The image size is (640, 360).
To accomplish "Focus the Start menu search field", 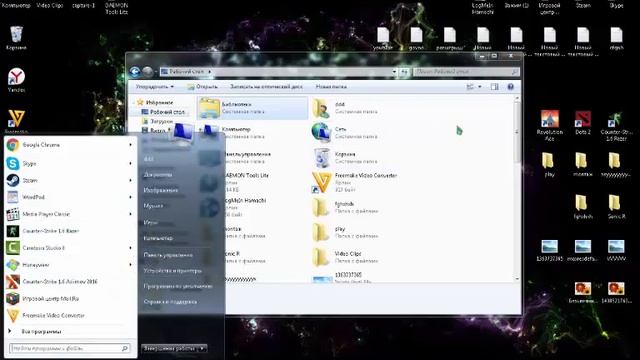I will click(69, 348).
